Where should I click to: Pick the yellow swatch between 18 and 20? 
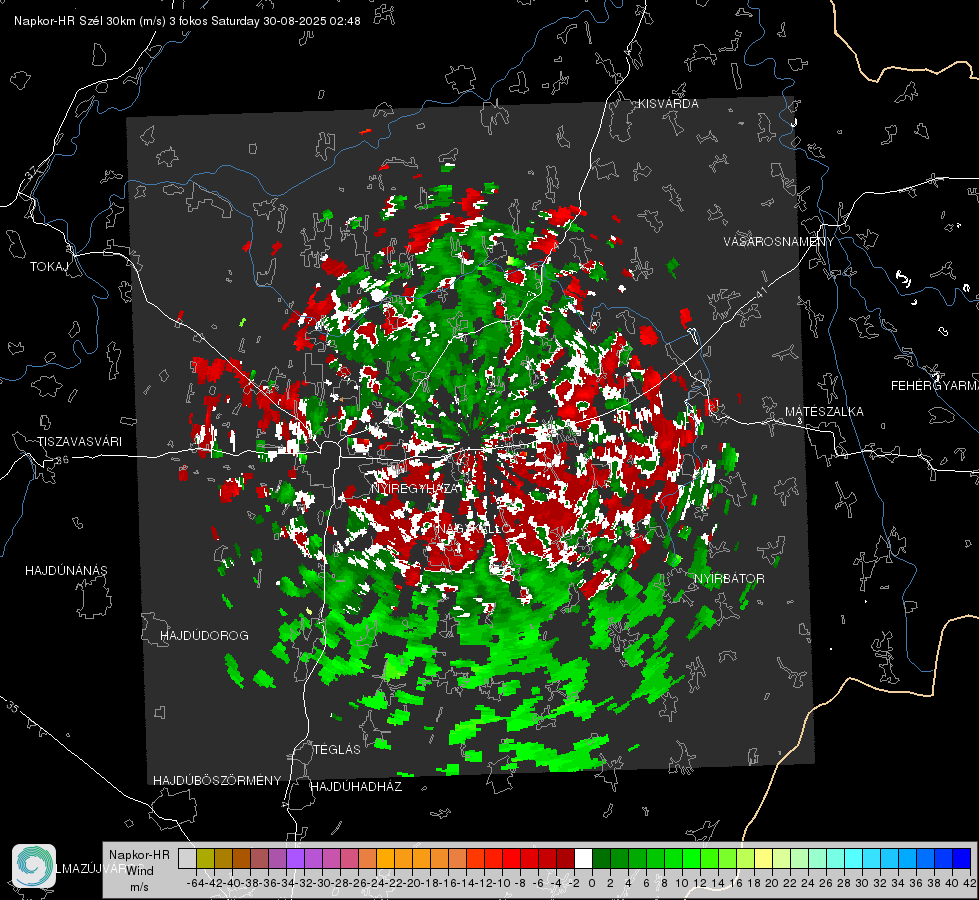[764, 858]
